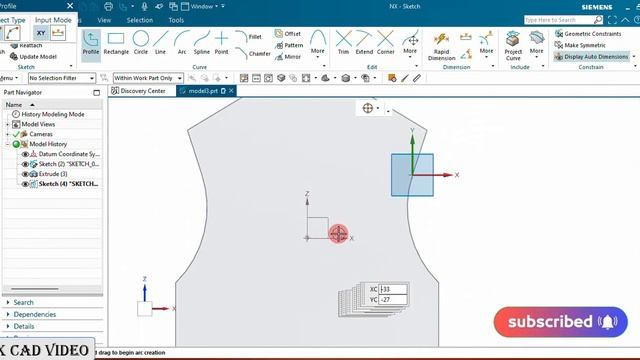The image size is (640, 360).
Task: Click the search magnifier icon
Action: point(598,20)
